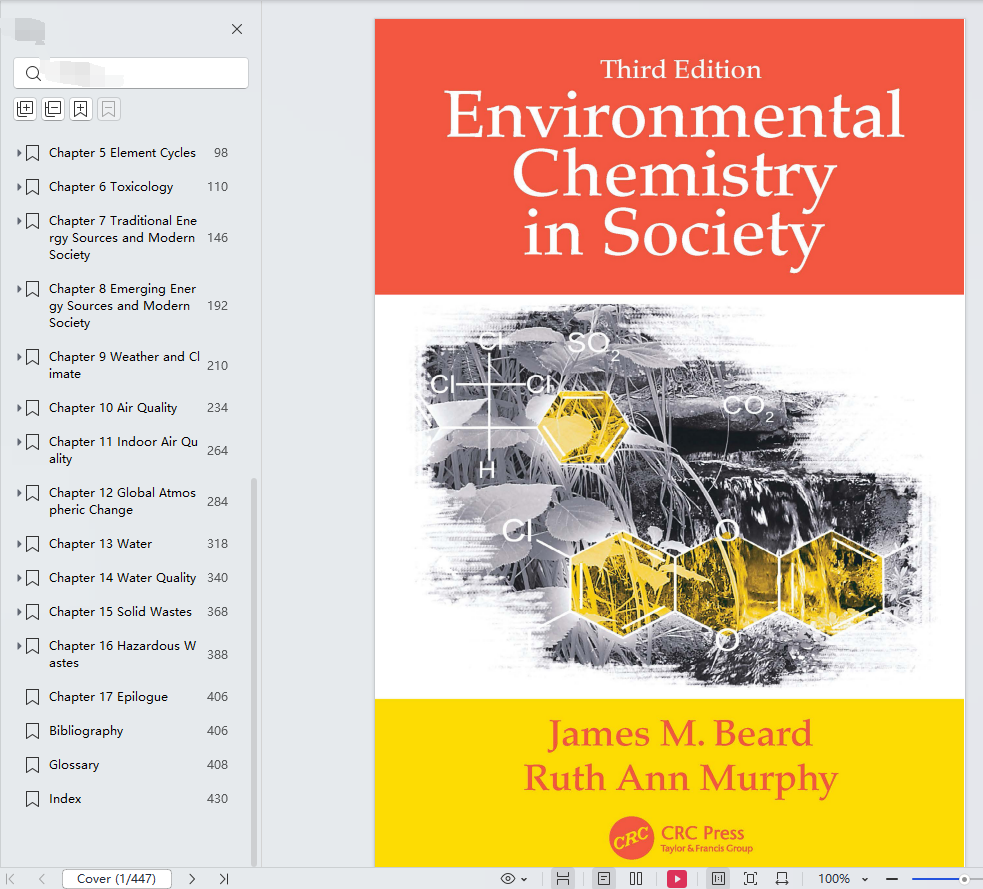Go to Chapter 9 Weather and Climate

[124, 365]
